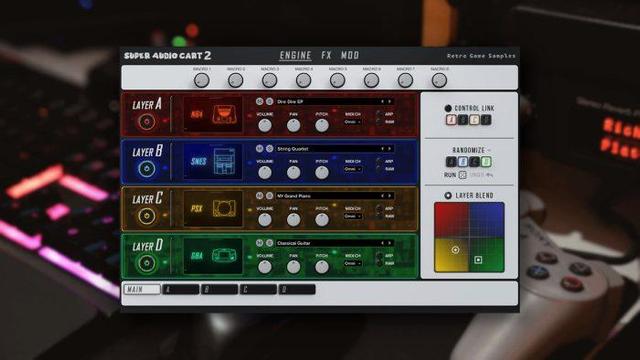Open the MIDI CH Omni dropdown on Layer B

(353, 169)
